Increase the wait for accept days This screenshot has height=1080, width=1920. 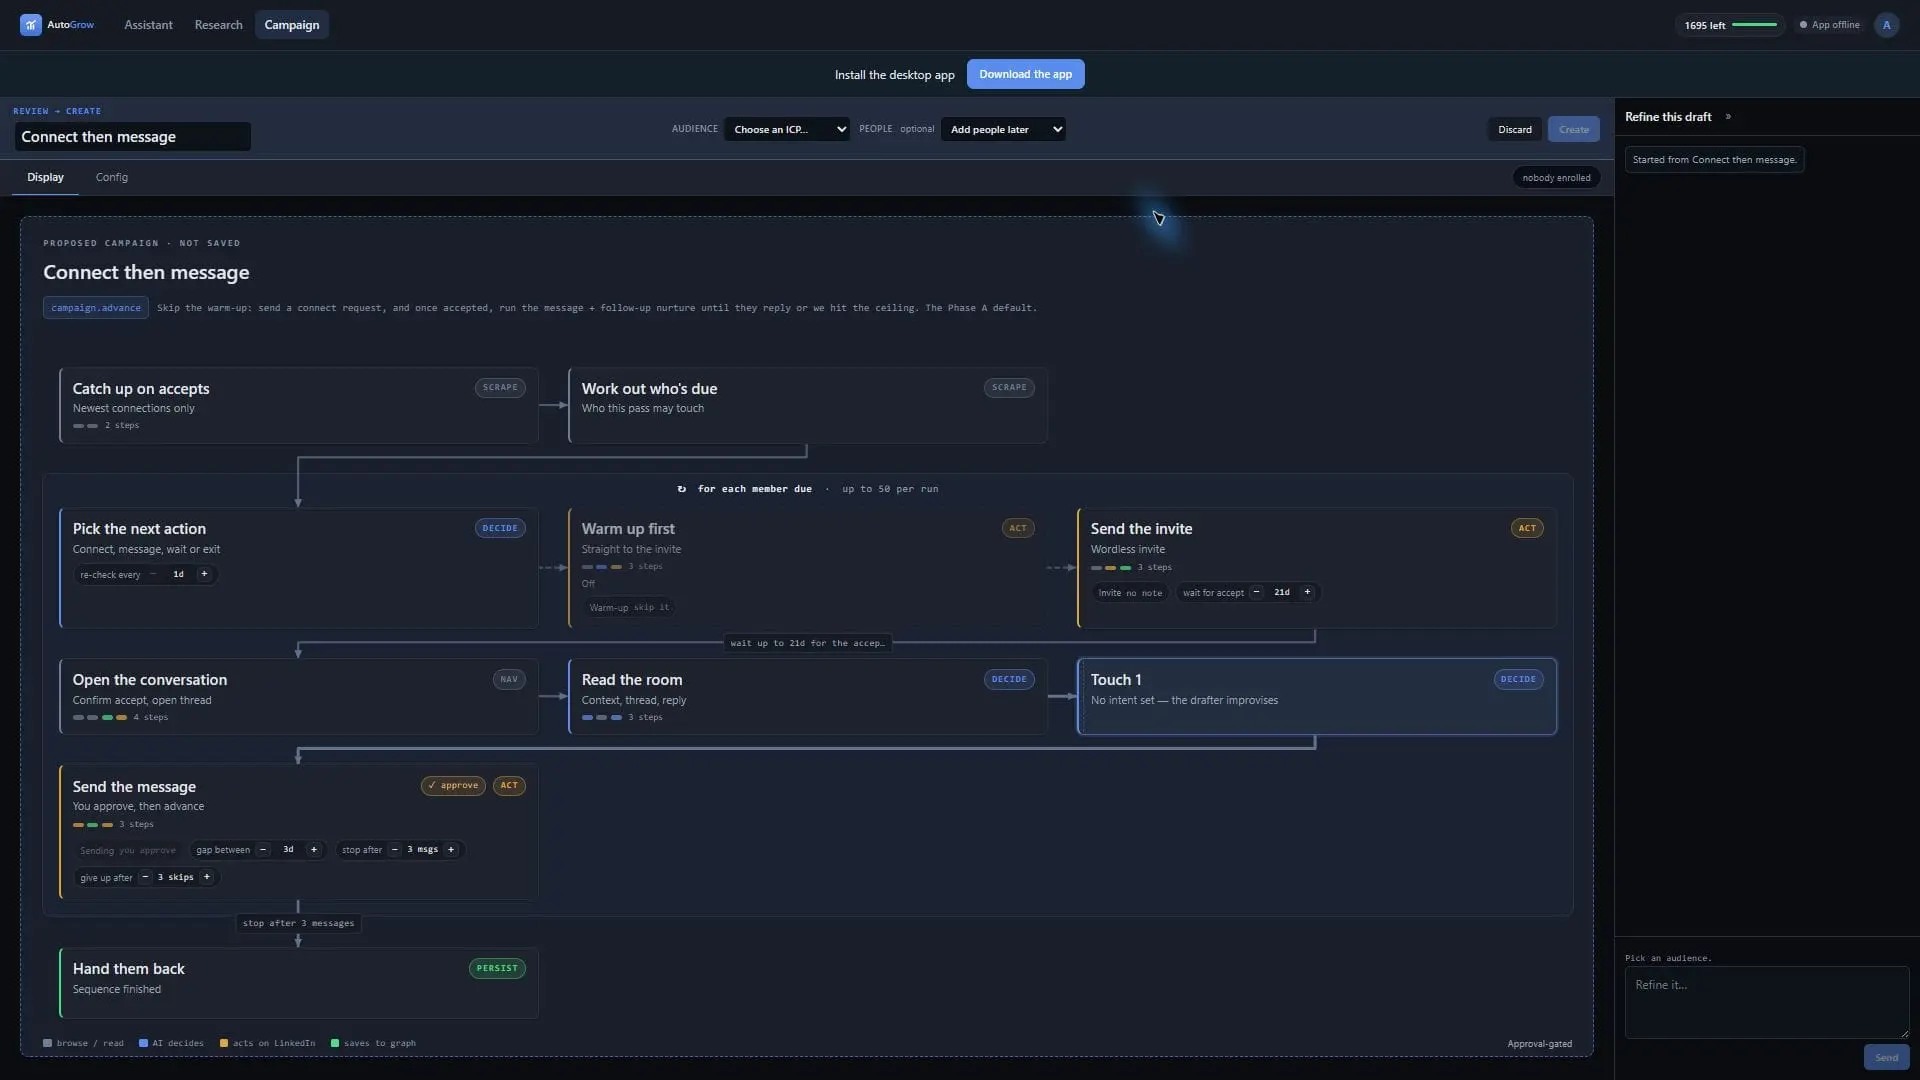click(x=1307, y=593)
